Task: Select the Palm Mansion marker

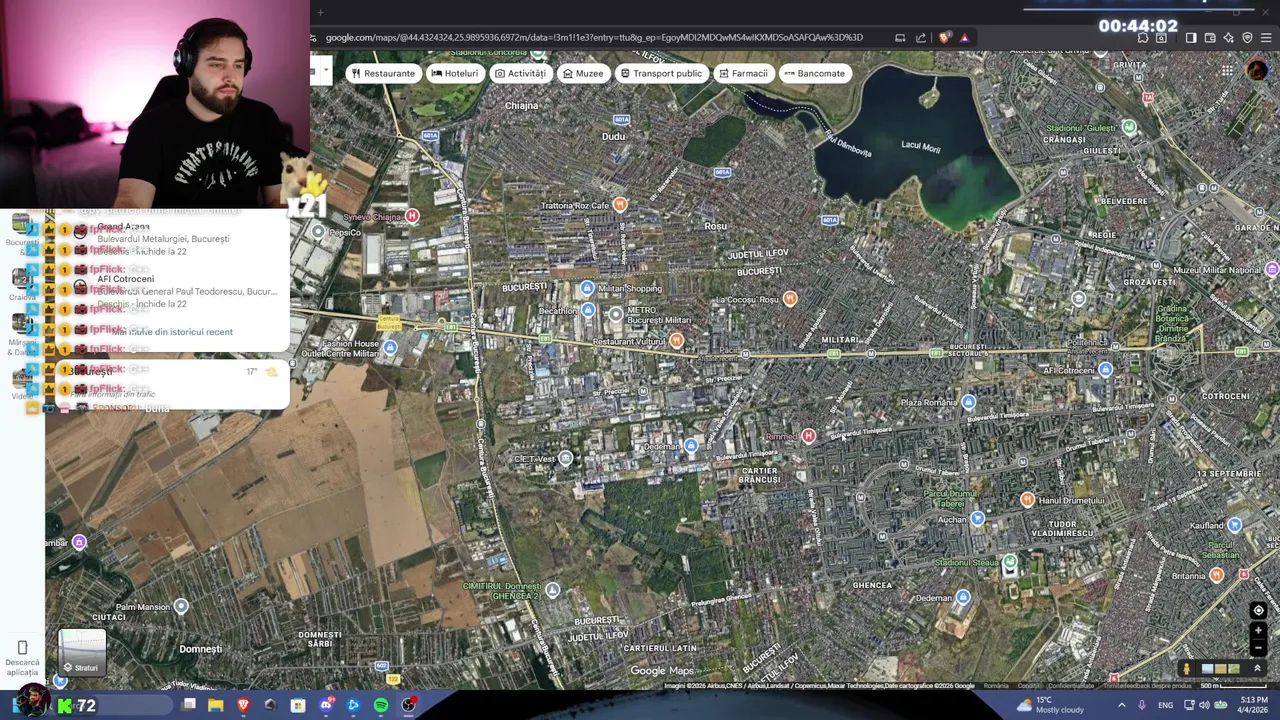Action: point(181,606)
